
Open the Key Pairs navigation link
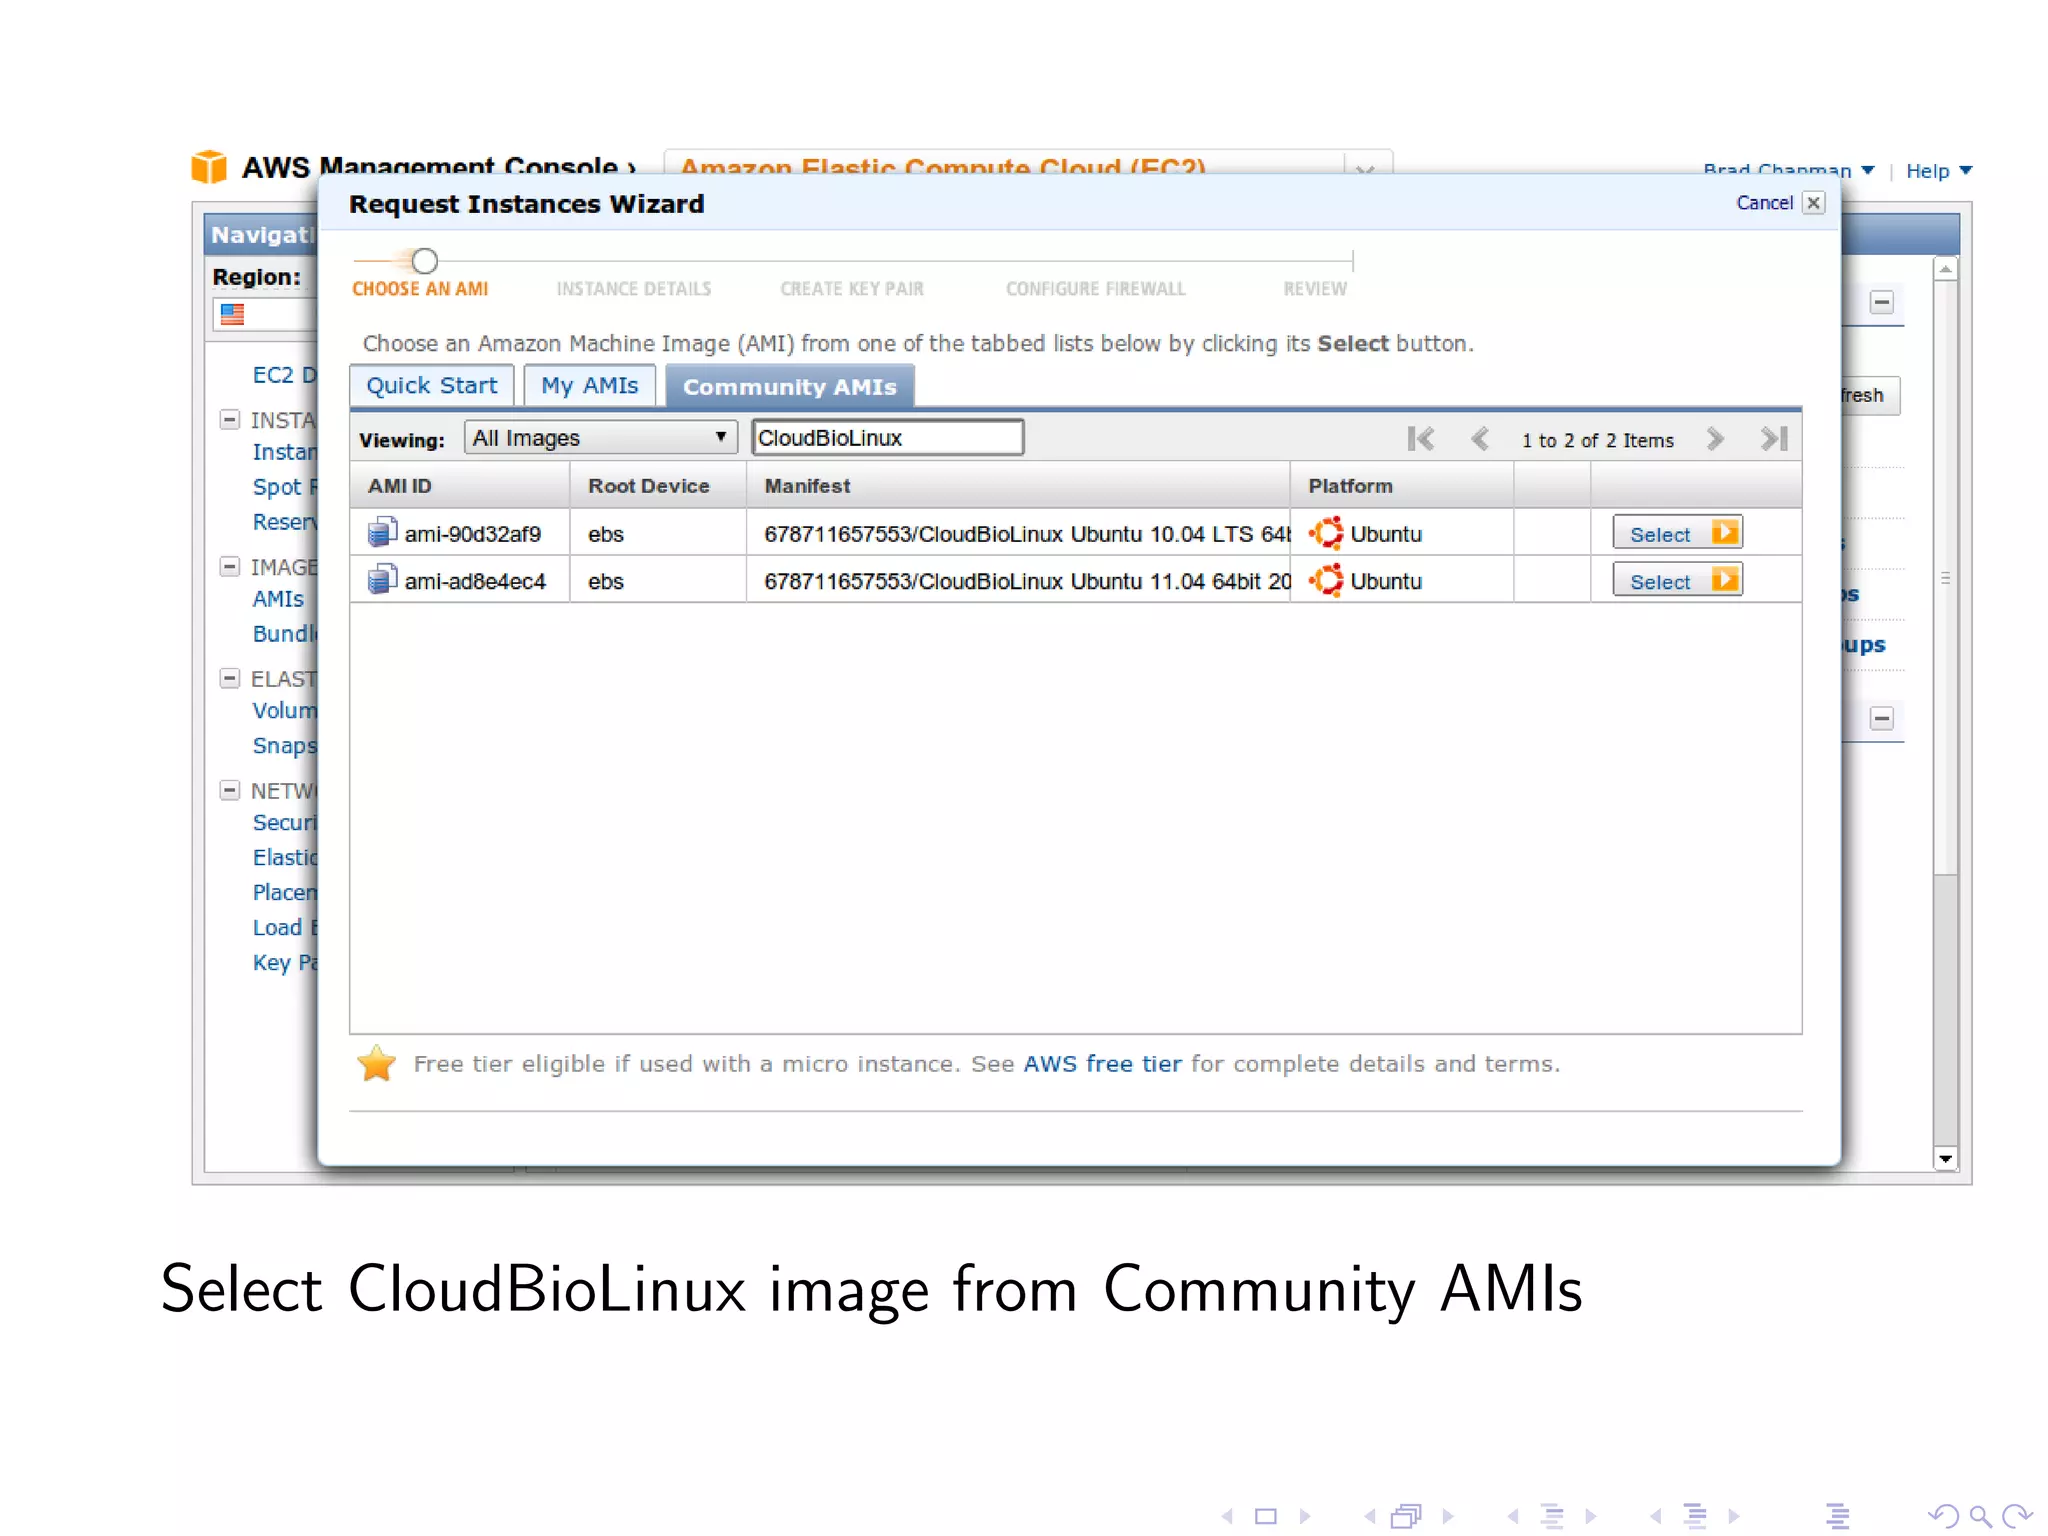click(x=285, y=963)
